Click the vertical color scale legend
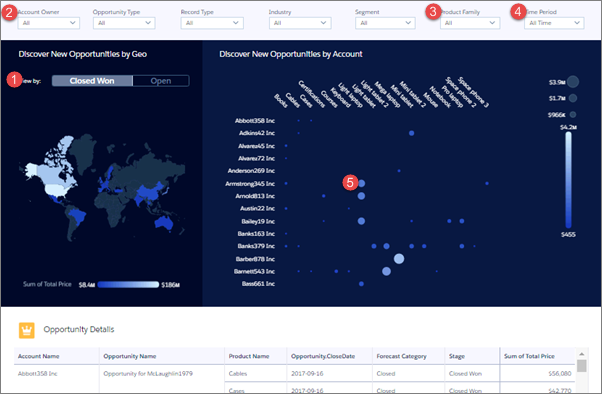This screenshot has height=394, width=602. pos(568,180)
